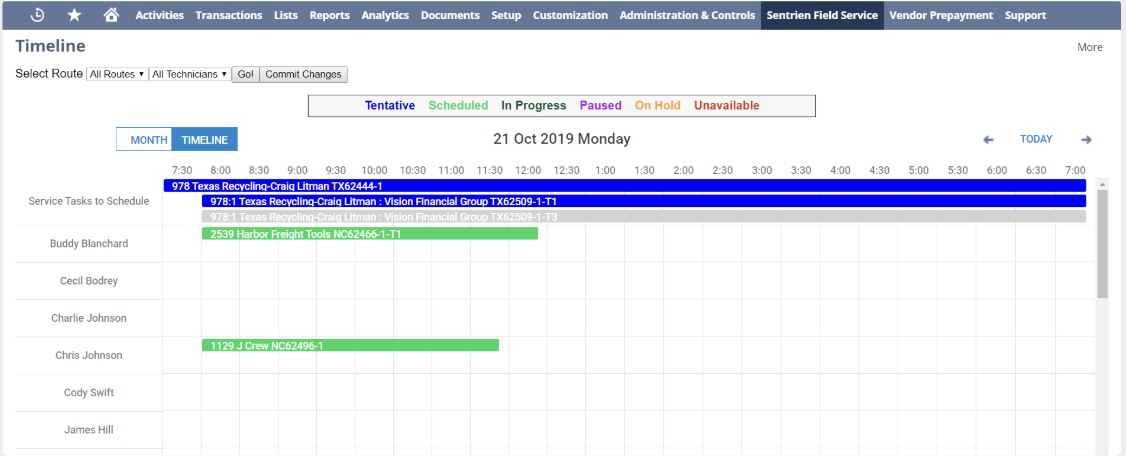Expand the All Technicians dropdown

189,74
